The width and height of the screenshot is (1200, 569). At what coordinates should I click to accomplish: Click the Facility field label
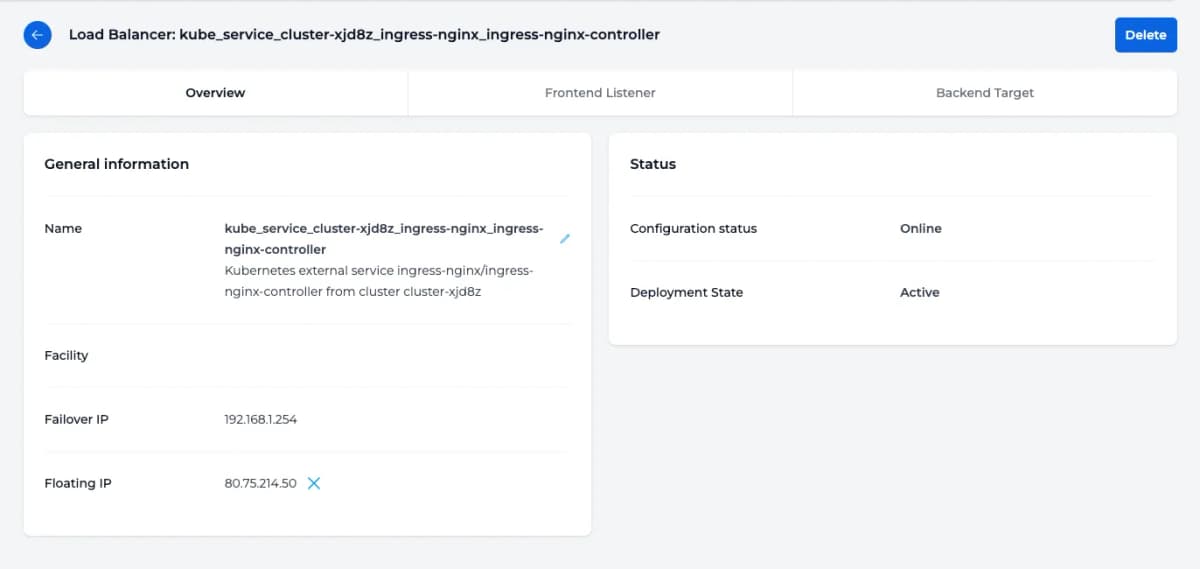pos(66,355)
